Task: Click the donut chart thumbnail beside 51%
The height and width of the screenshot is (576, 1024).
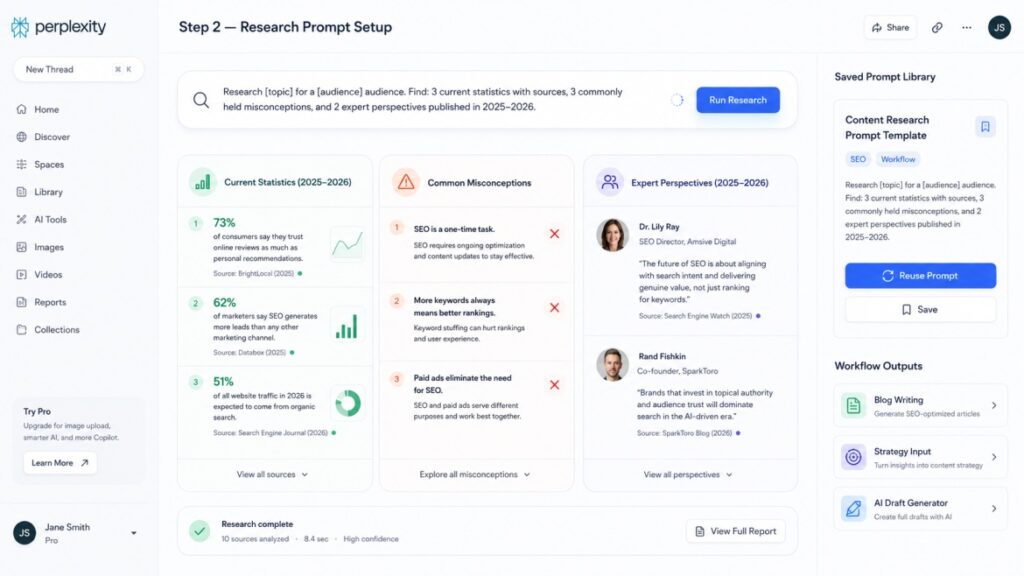Action: point(347,403)
